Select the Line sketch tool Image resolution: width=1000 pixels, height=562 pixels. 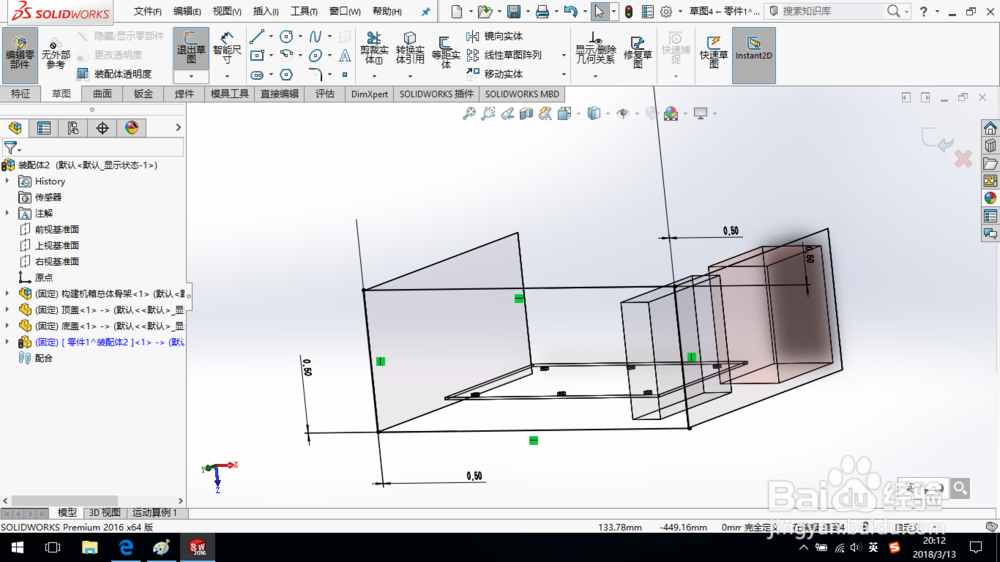click(257, 37)
